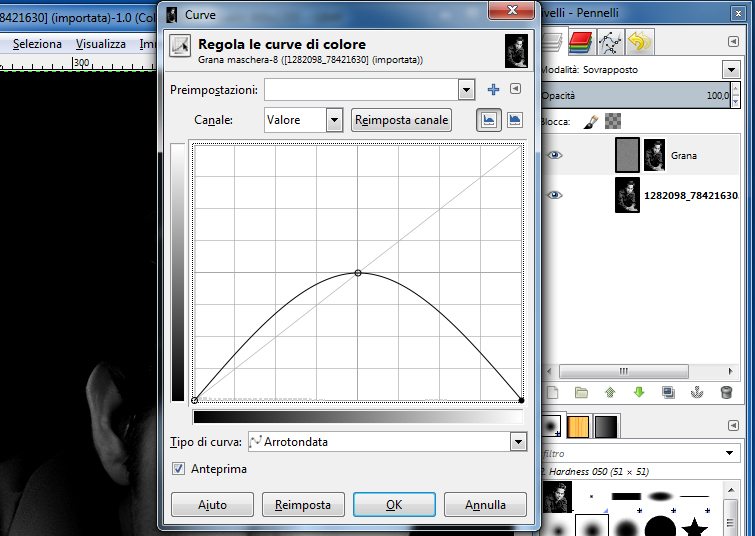Toggle lock pixels paintbrush icon

pos(590,121)
